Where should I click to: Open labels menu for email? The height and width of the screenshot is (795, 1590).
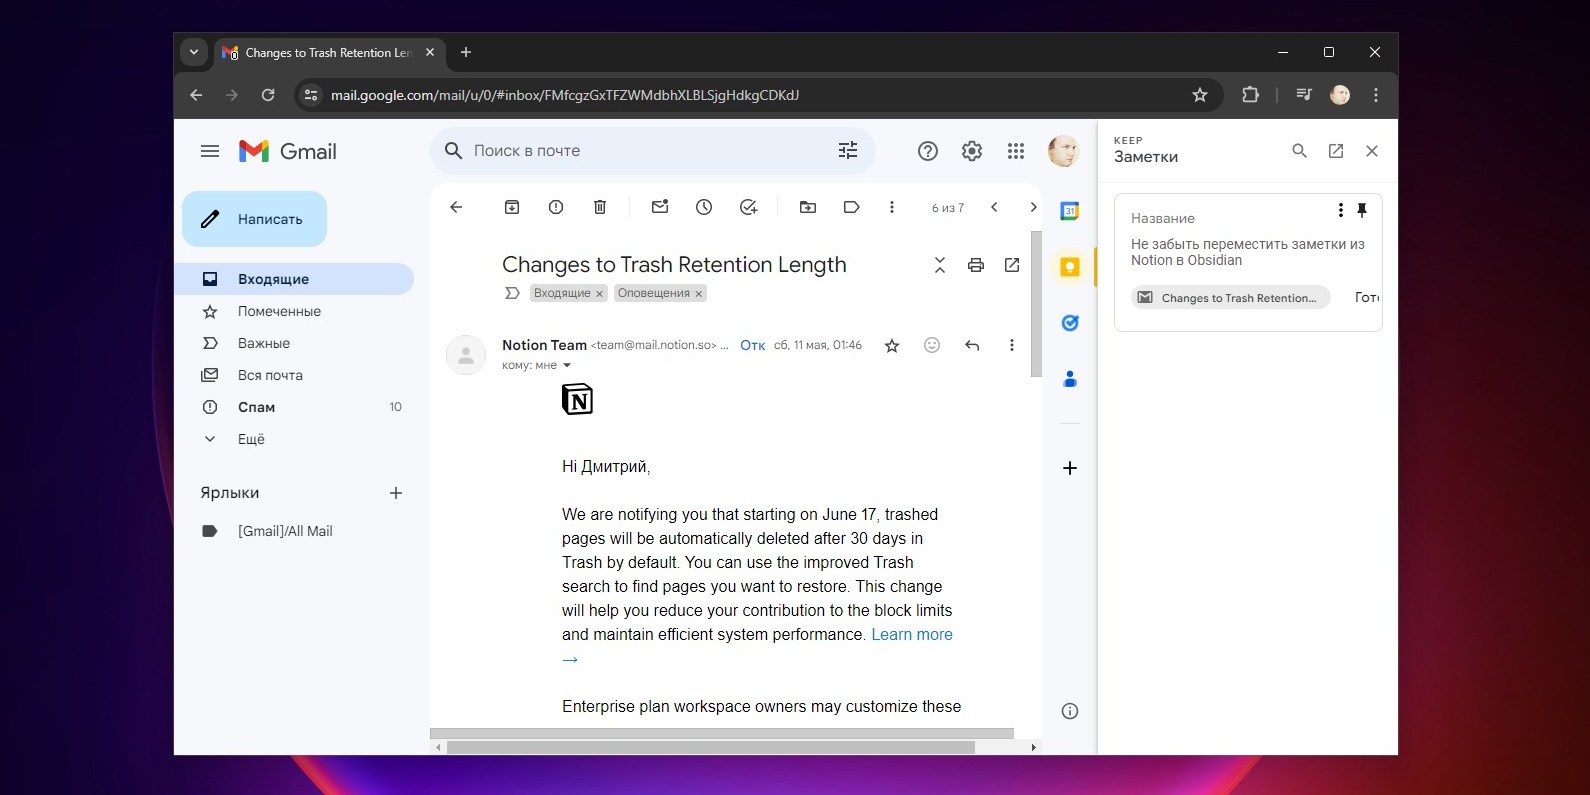pos(852,207)
